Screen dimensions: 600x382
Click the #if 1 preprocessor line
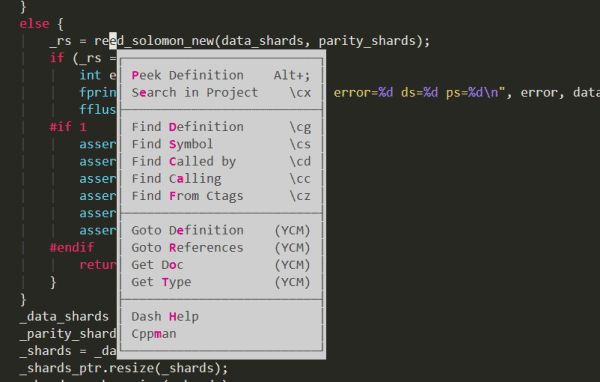[x=68, y=127]
